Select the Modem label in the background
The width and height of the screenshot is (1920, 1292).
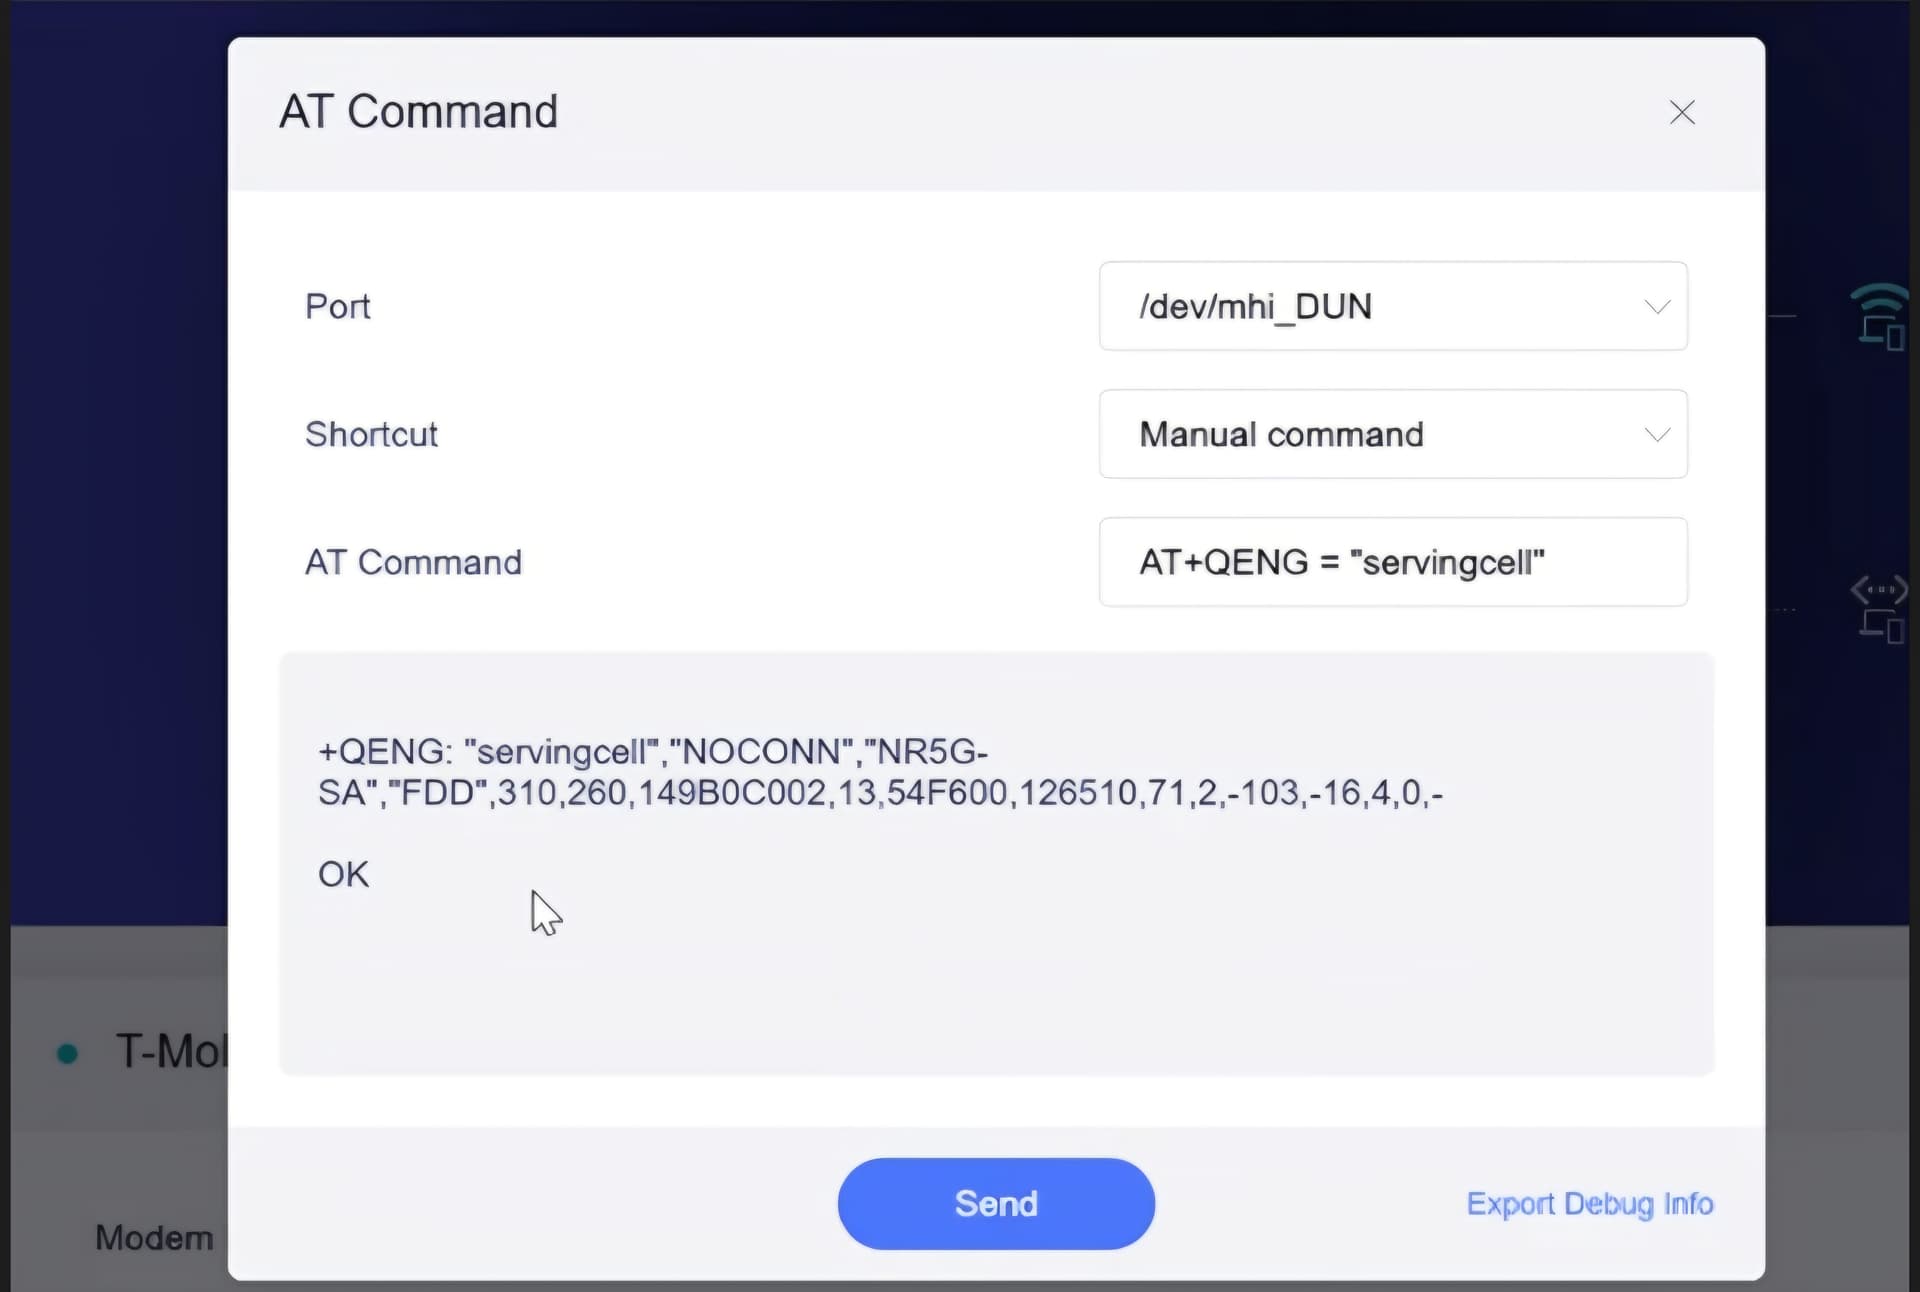coord(154,1238)
